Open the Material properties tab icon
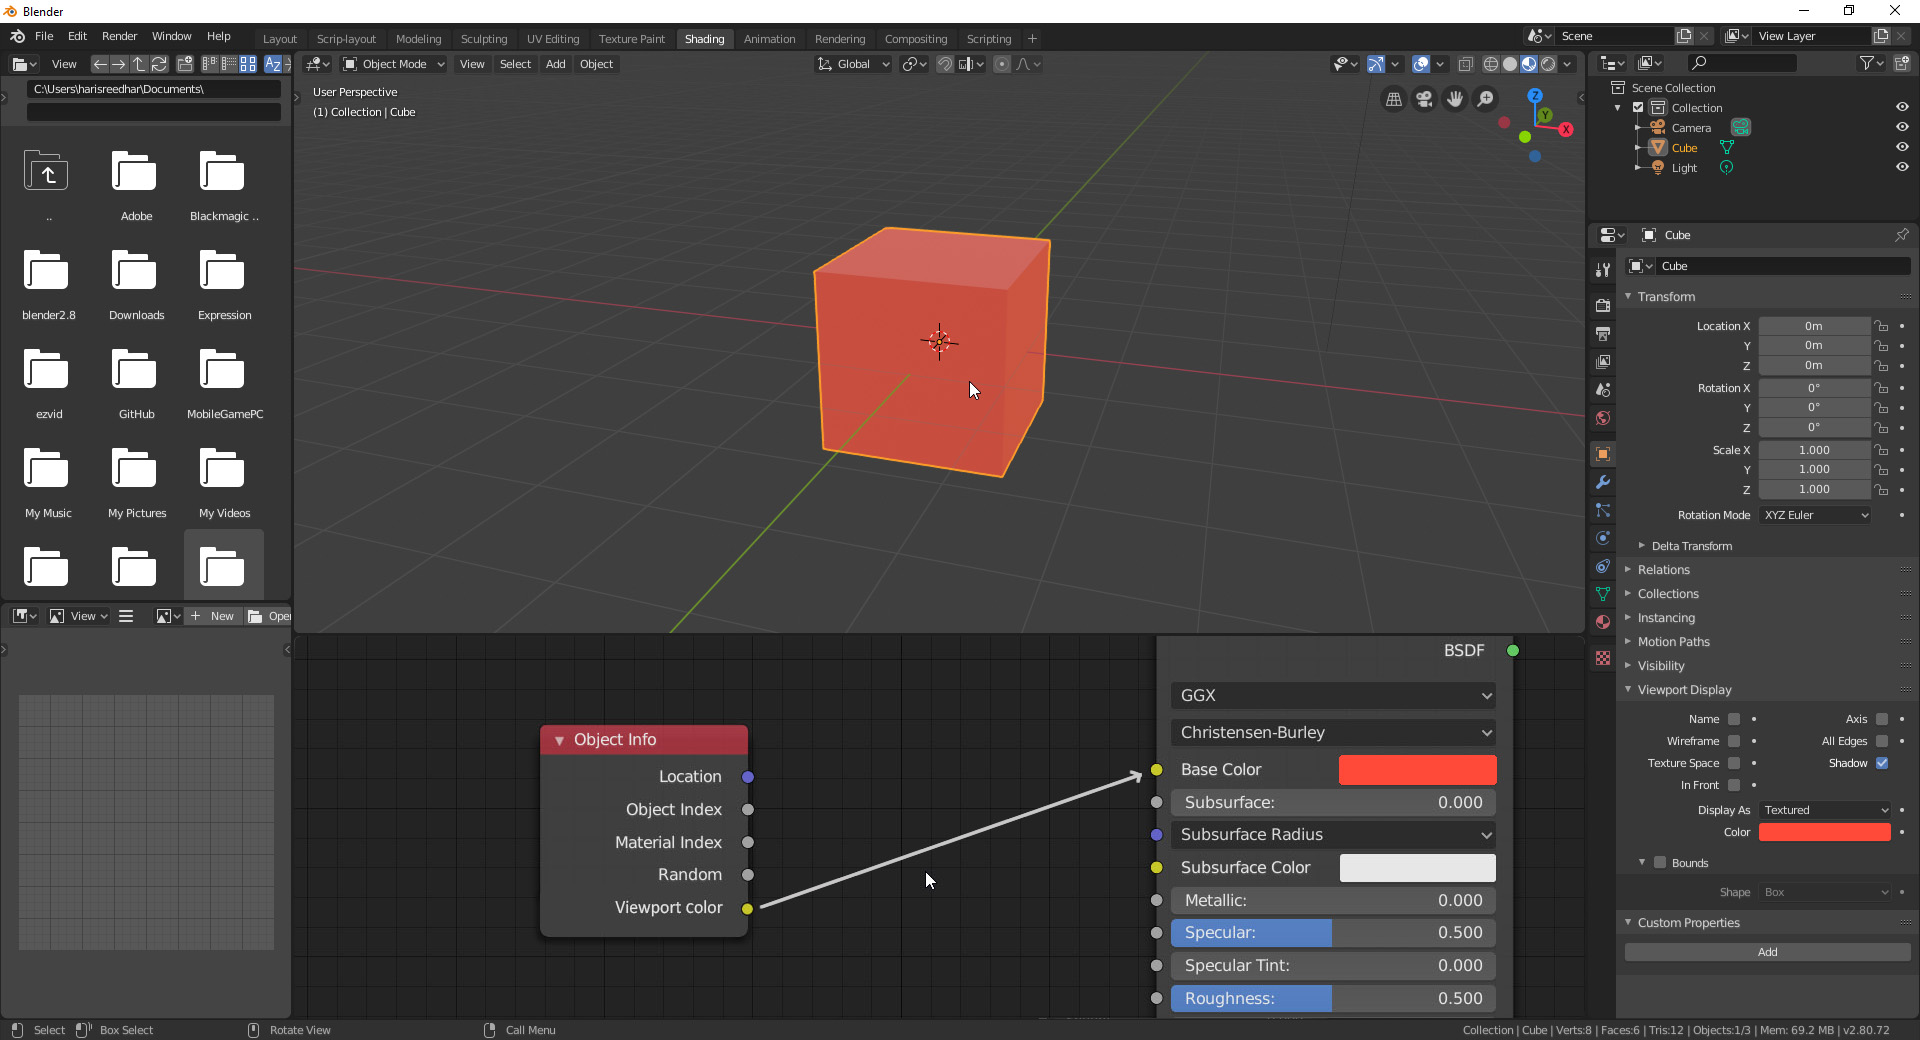 [1603, 622]
